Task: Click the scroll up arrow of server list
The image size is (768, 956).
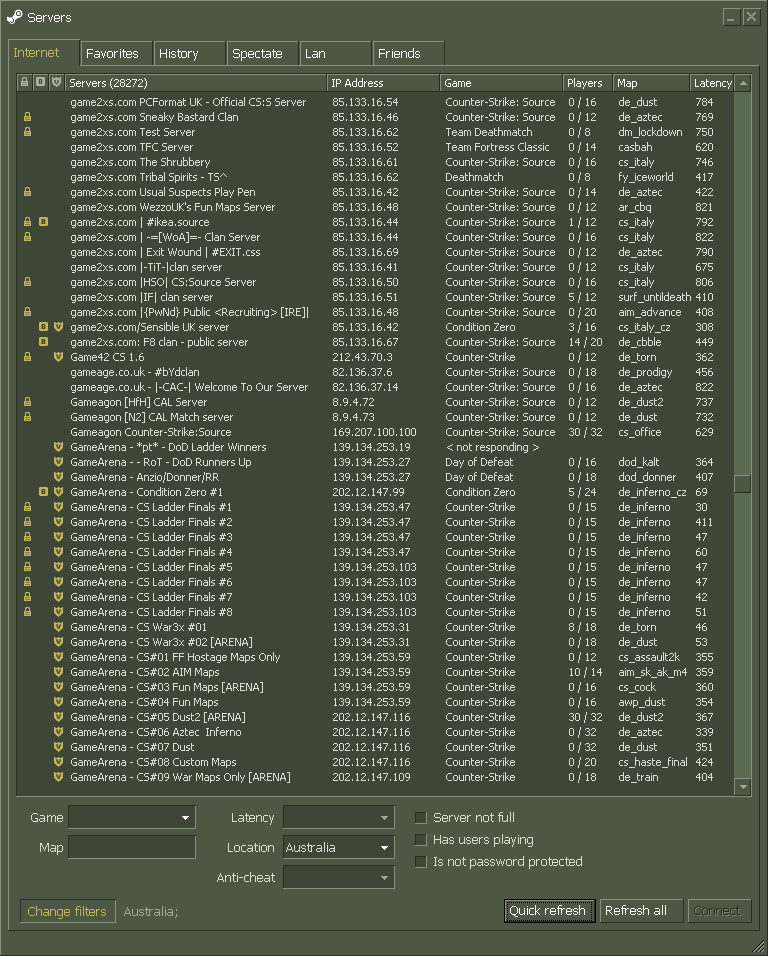Action: click(742, 84)
